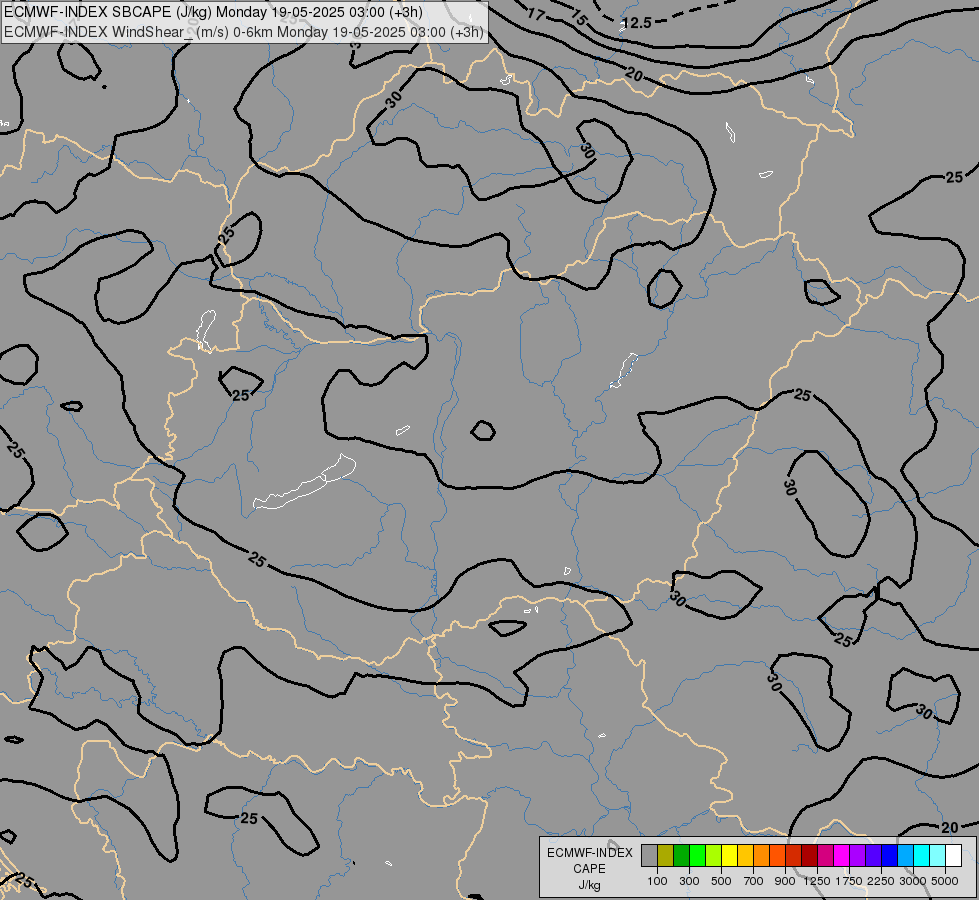Image resolution: width=979 pixels, height=900 pixels.
Task: Click the 15 contour label
Action: click(x=579, y=19)
